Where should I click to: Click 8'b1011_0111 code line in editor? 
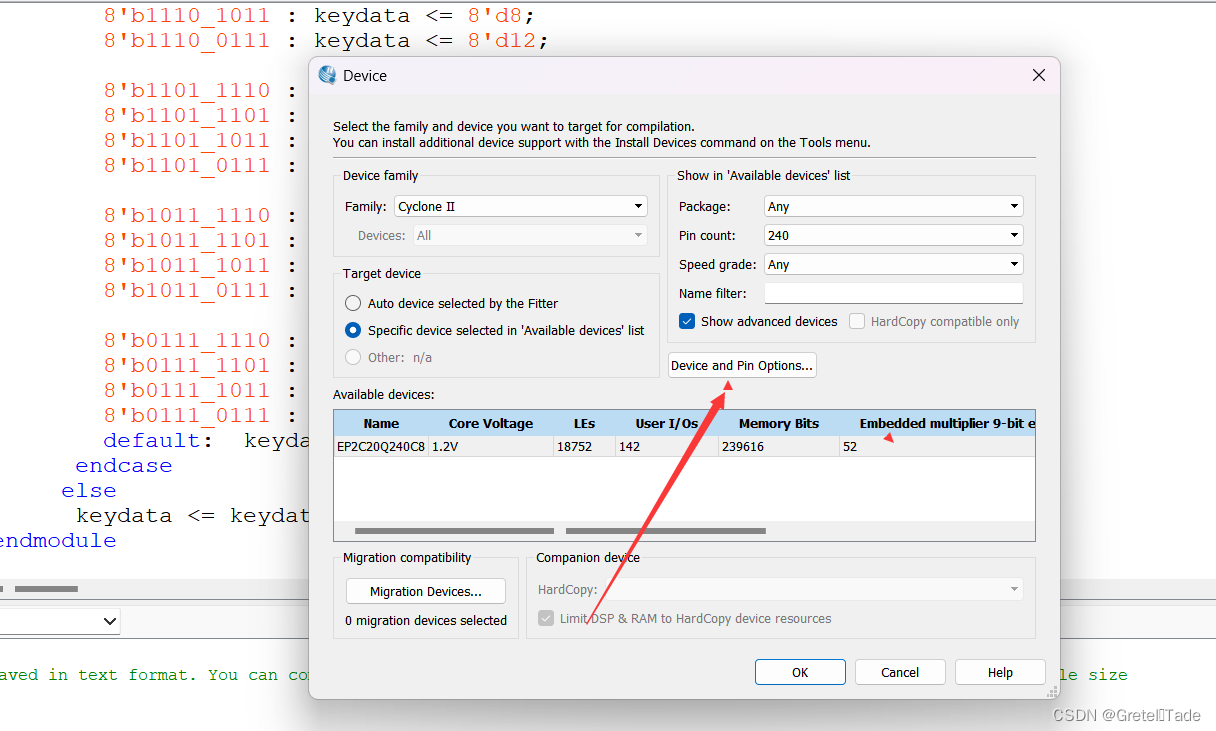[x=200, y=291]
